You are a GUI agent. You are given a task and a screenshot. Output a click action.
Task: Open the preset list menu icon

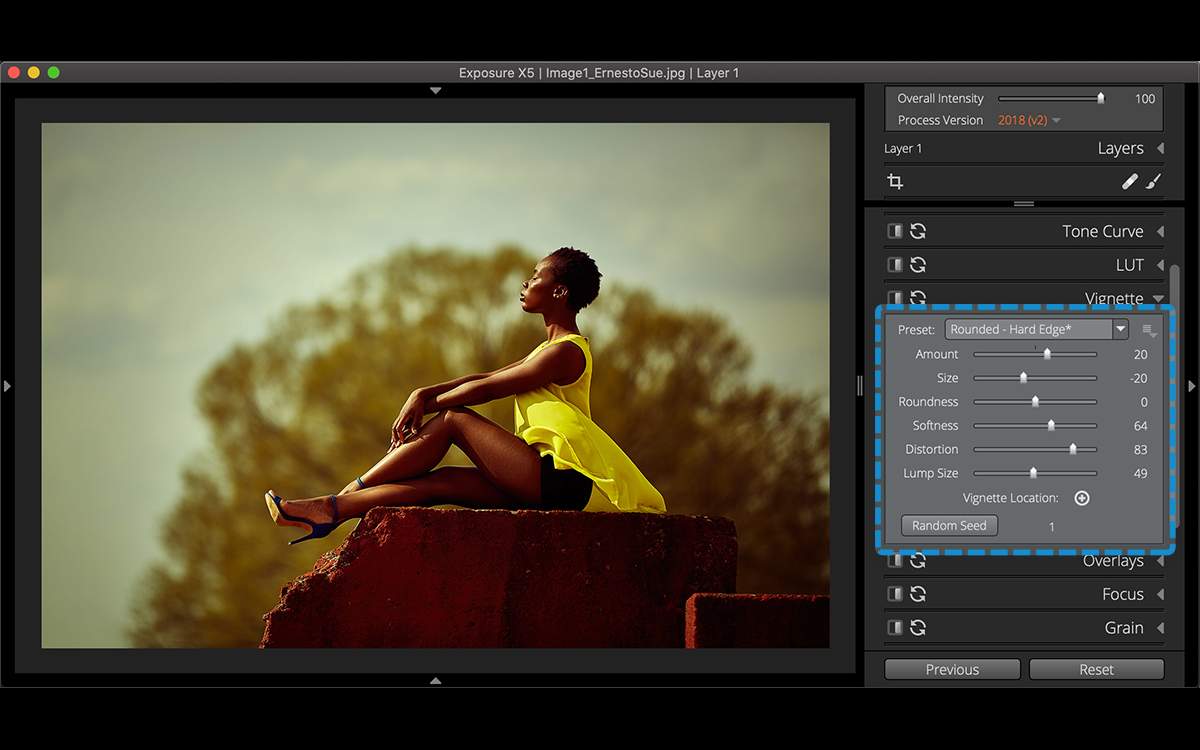coord(1149,330)
